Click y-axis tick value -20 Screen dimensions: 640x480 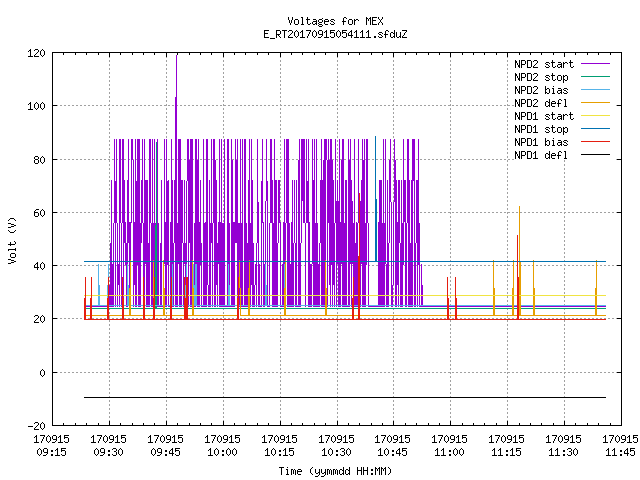click(36, 426)
